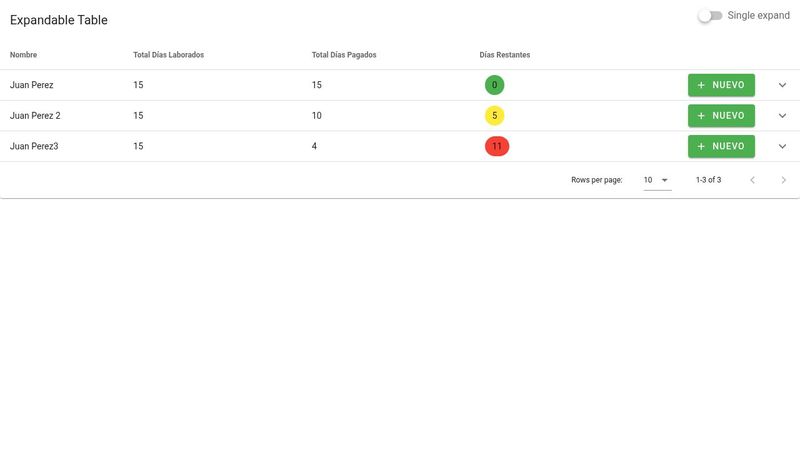Open the Rows per page dropdown
The width and height of the screenshot is (800, 450).
656,180
